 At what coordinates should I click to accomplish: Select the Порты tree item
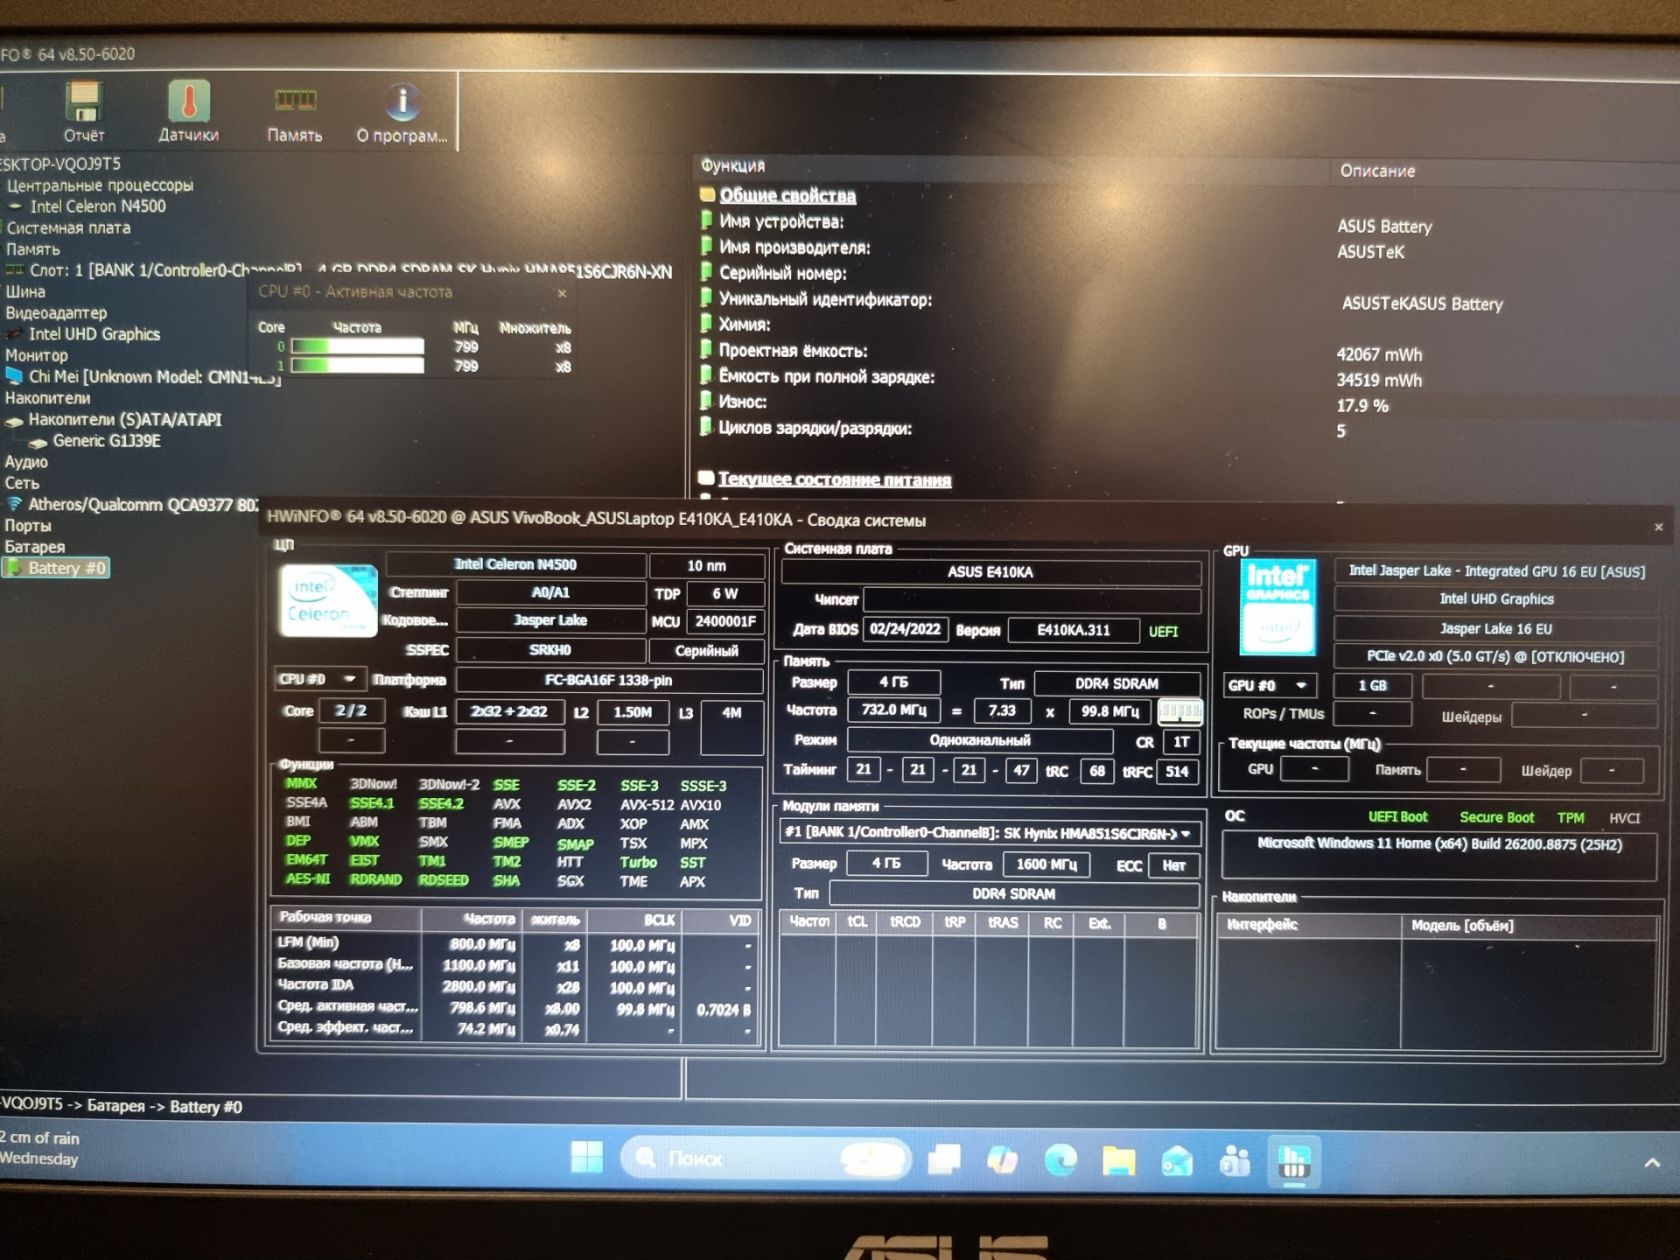[28, 526]
